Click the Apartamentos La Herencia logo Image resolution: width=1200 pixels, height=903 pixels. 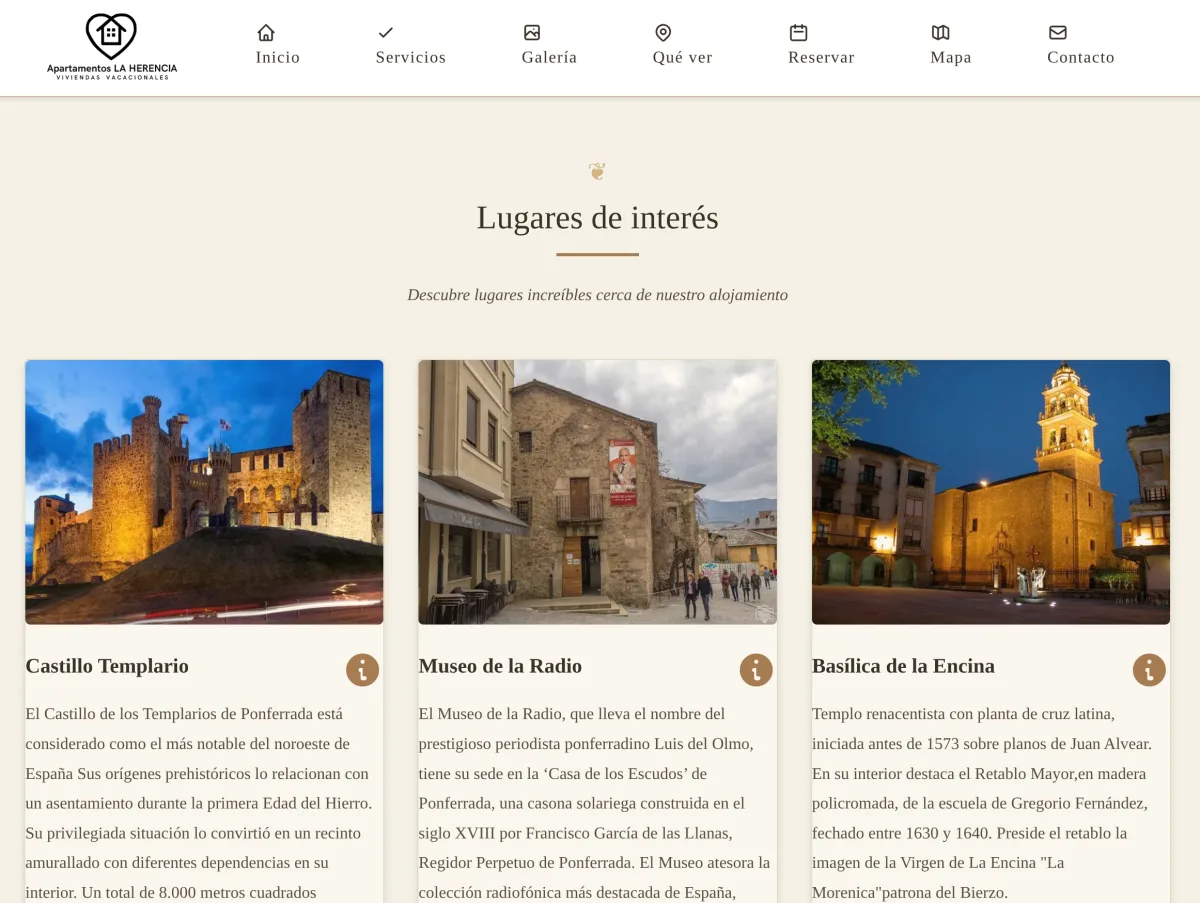click(x=111, y=46)
